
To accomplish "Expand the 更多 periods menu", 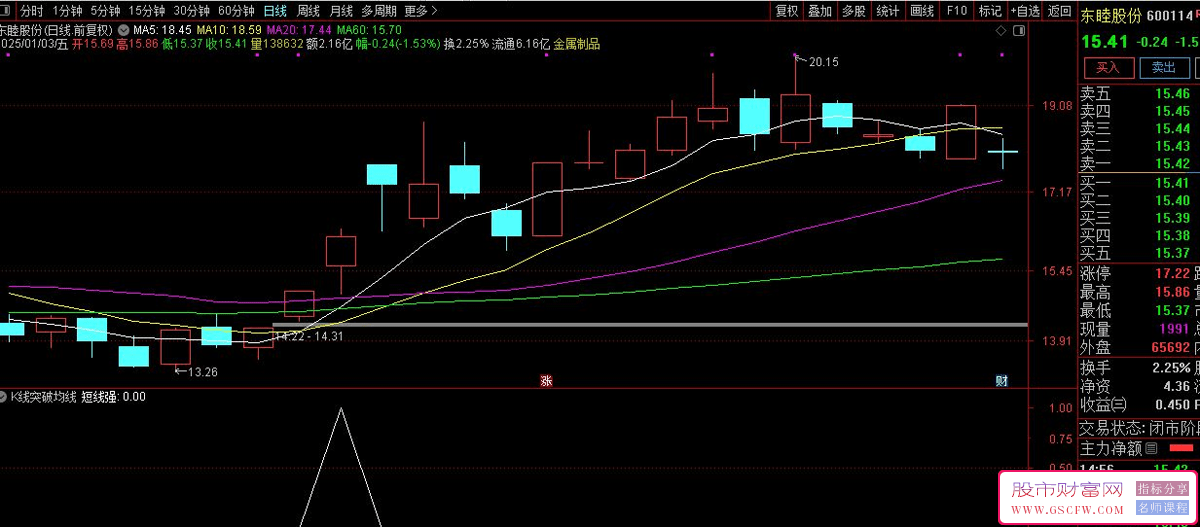I will coord(420,11).
